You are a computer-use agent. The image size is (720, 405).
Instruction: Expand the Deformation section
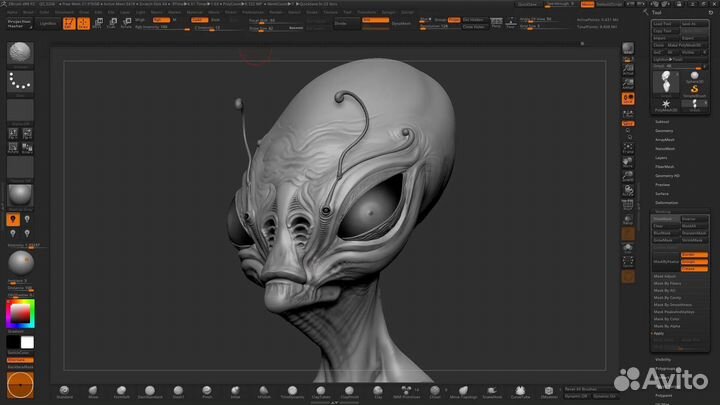pyautogui.click(x=665, y=202)
